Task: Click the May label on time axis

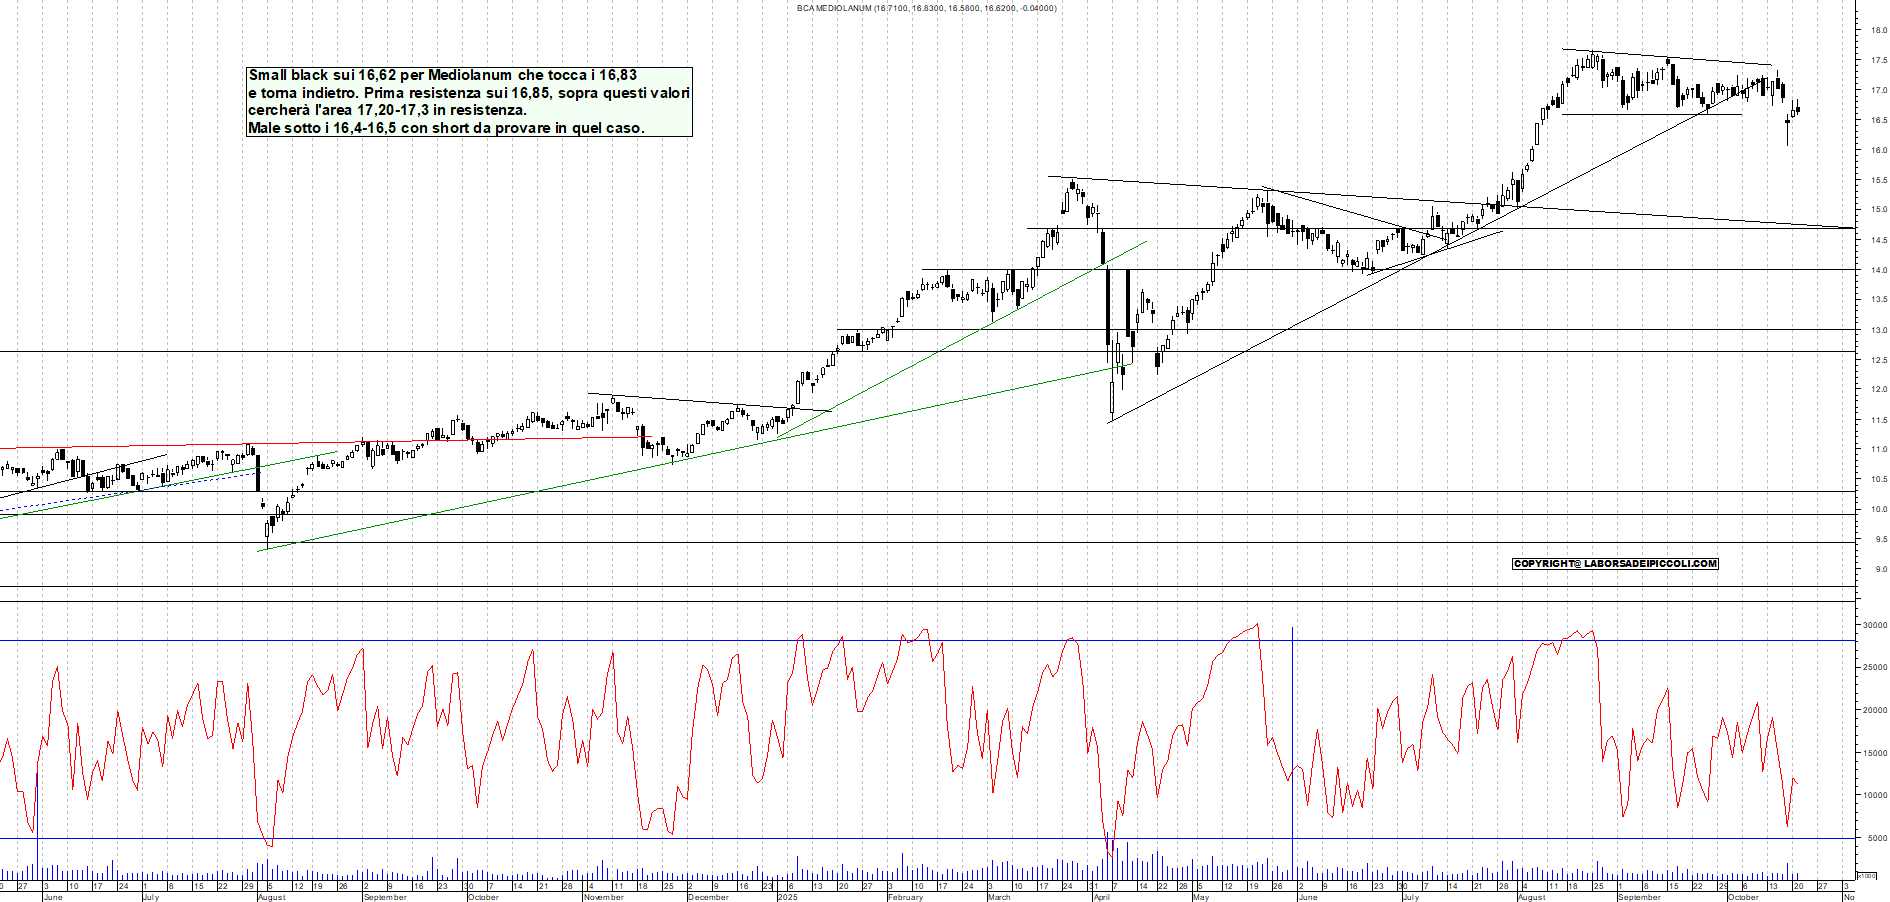Action: click(1201, 897)
